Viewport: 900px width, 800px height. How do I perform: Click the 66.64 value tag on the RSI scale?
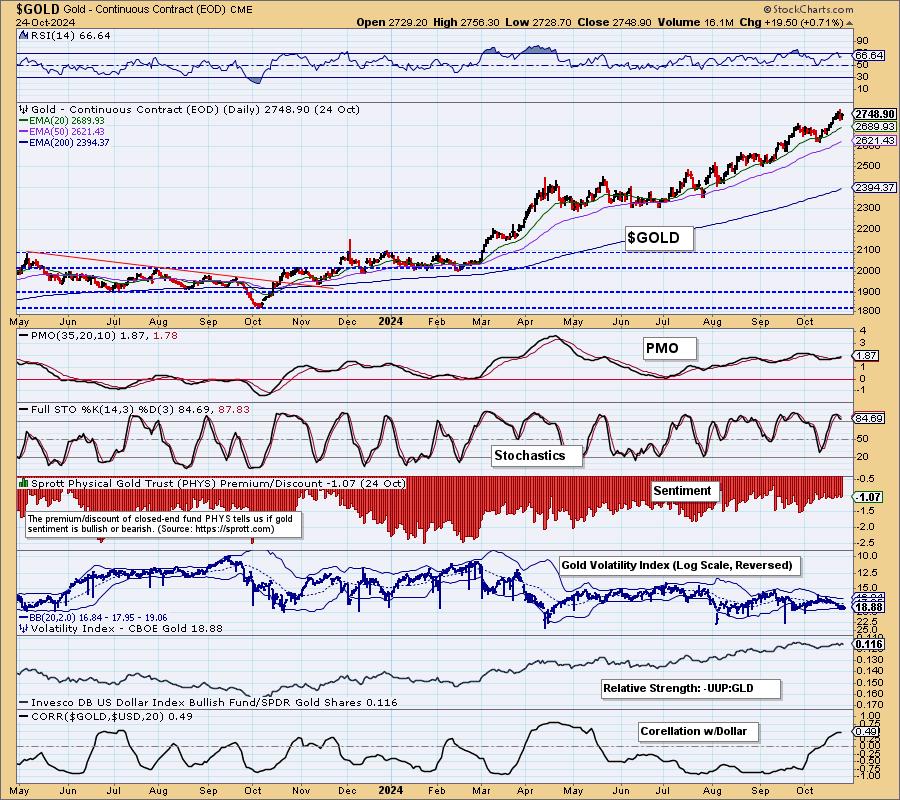point(869,55)
